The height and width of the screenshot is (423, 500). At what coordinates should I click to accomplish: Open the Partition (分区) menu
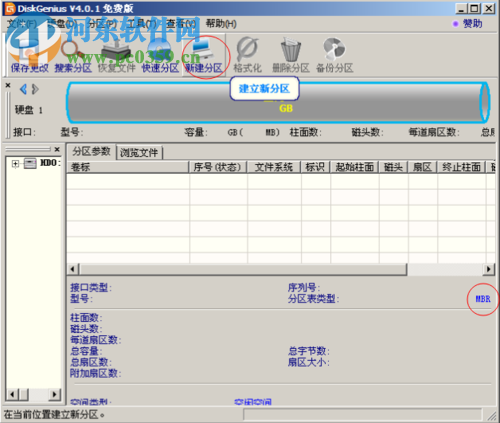102,24
